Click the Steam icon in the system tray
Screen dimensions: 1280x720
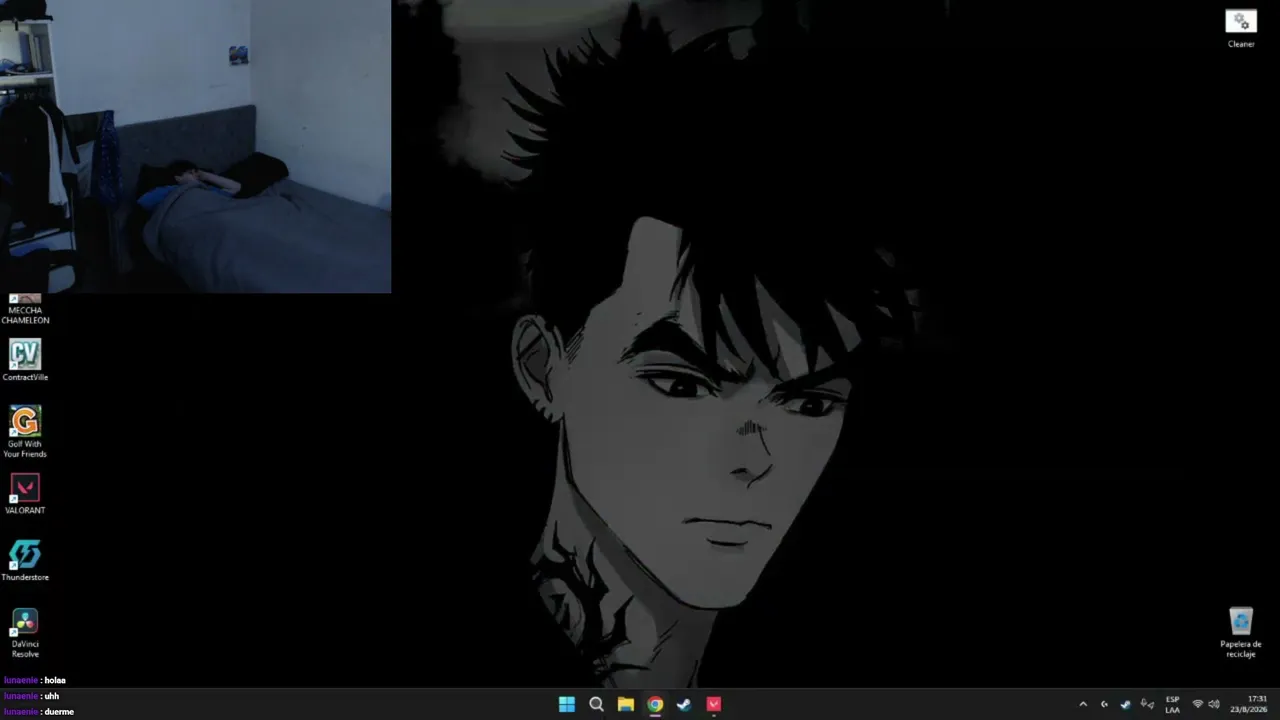point(1126,704)
